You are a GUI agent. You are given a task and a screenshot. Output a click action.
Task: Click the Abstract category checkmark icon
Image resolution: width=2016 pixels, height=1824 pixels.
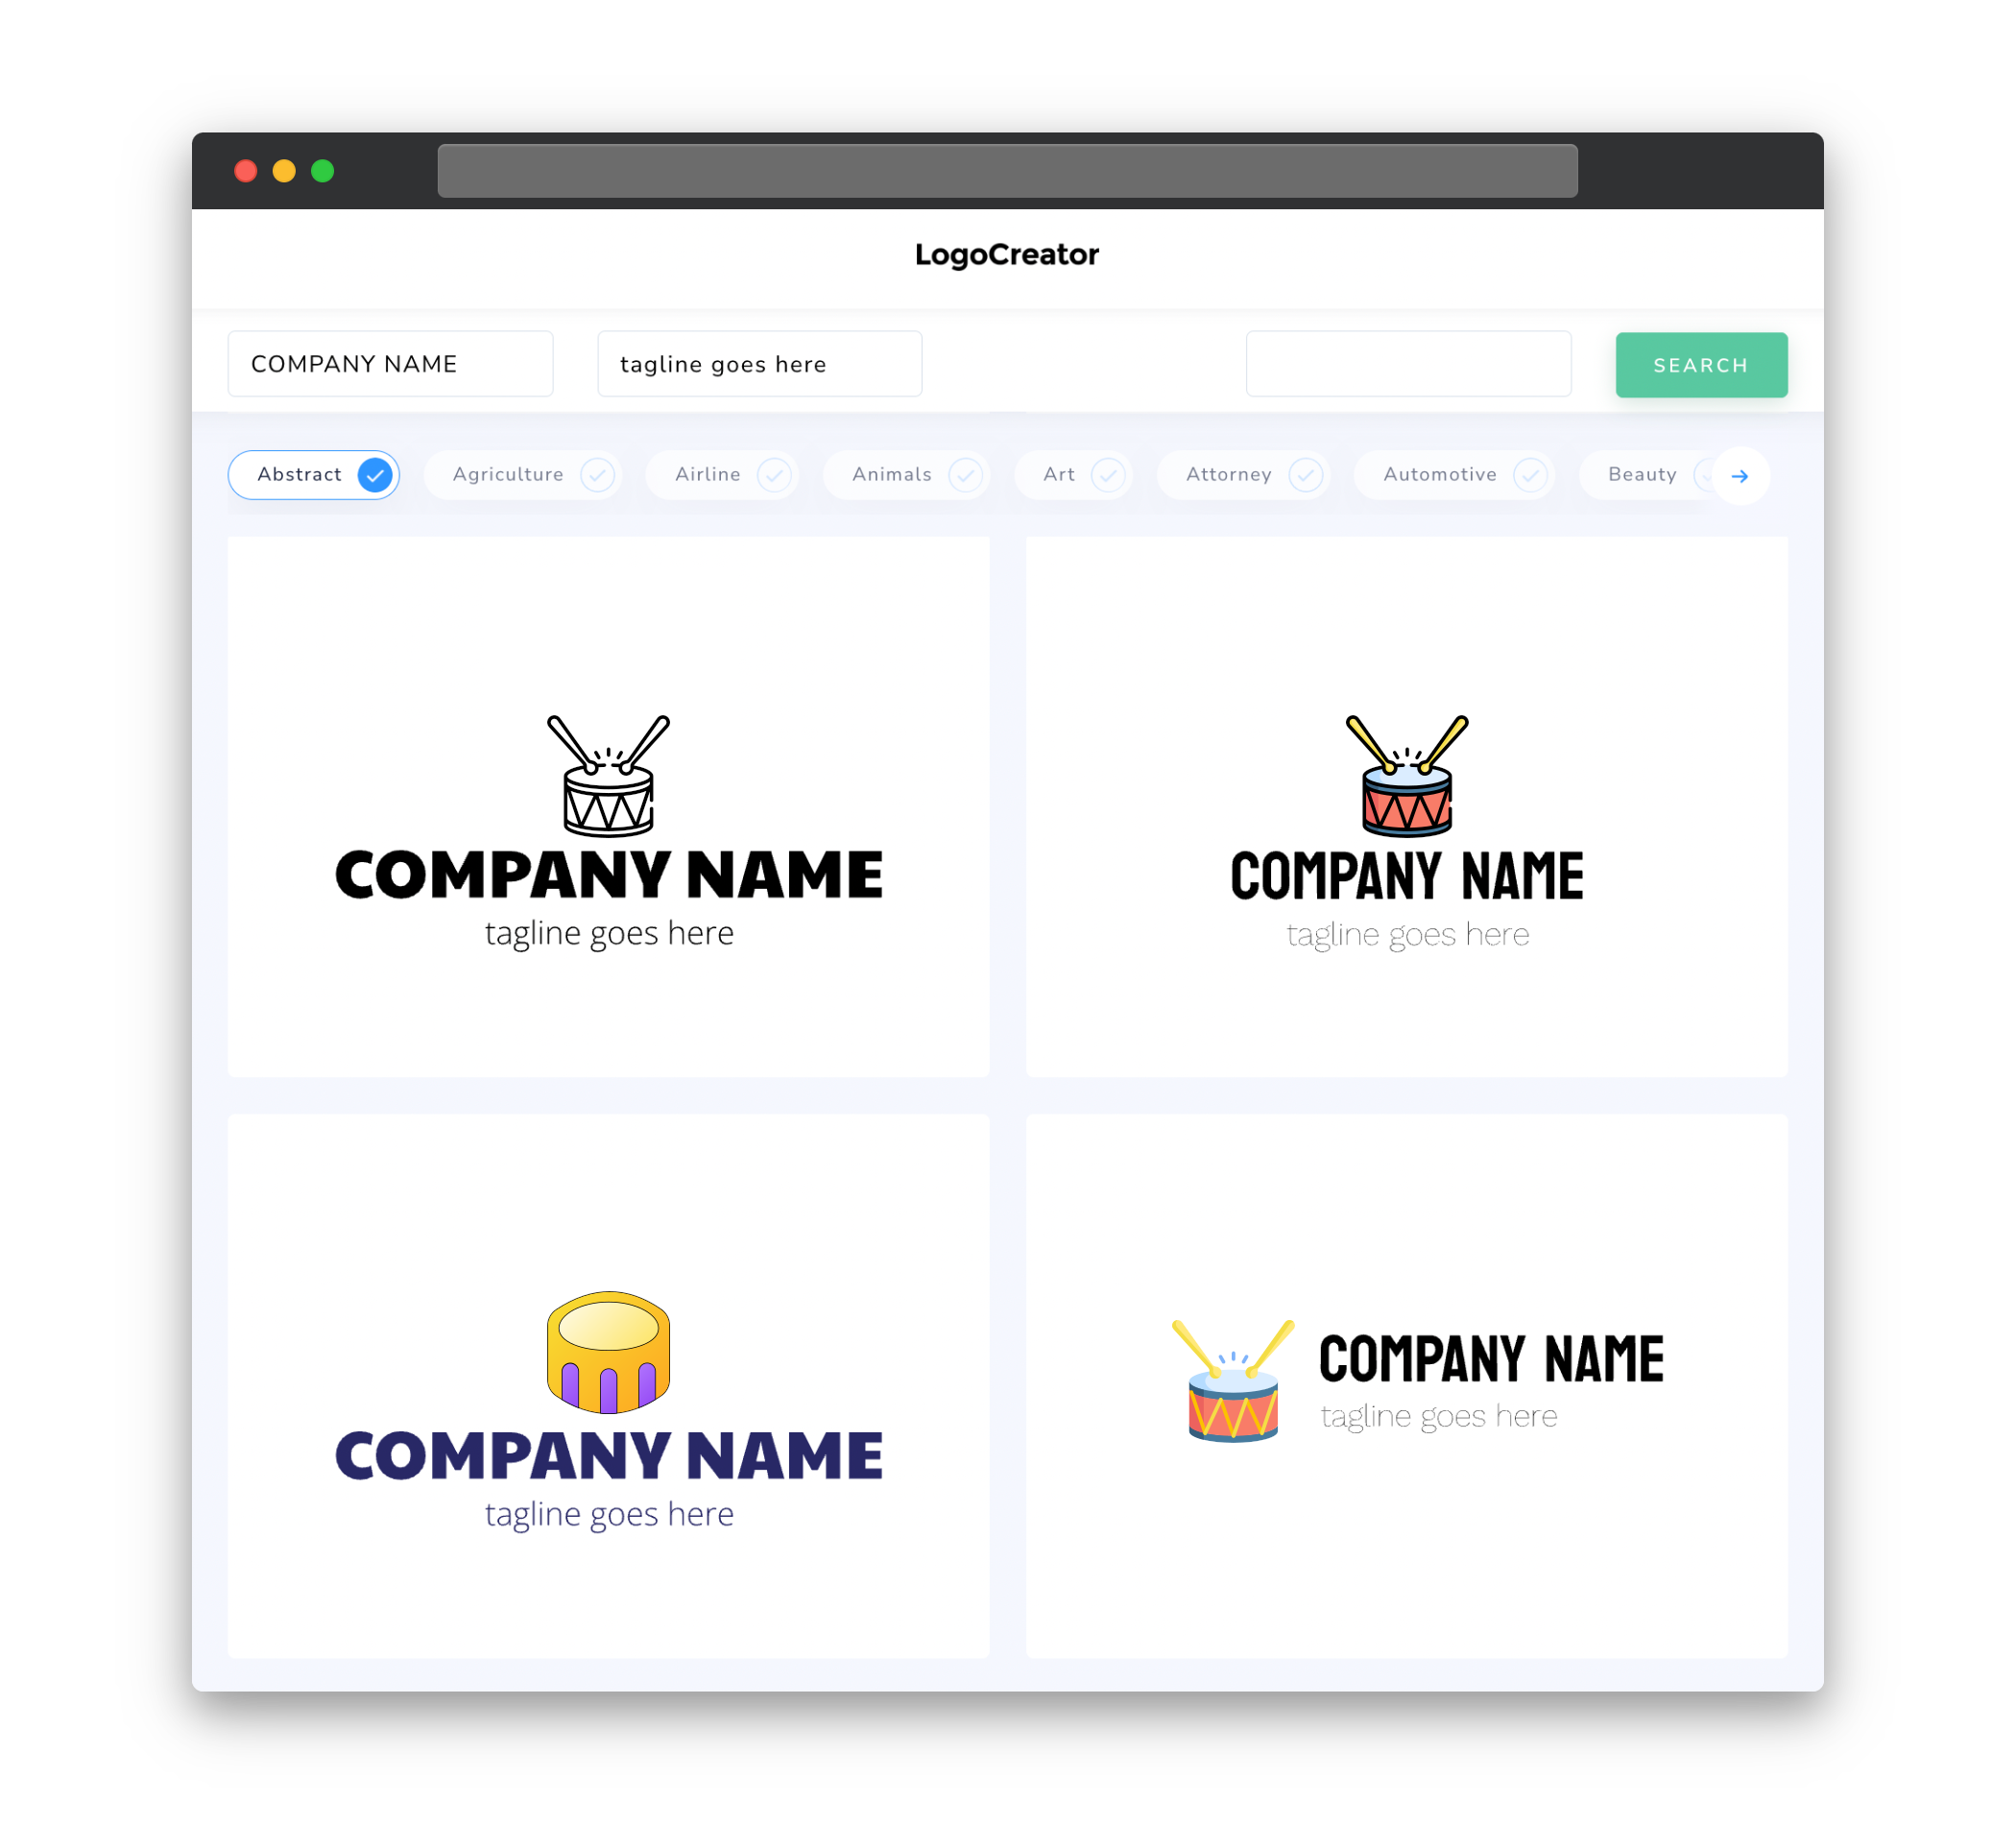[375, 474]
